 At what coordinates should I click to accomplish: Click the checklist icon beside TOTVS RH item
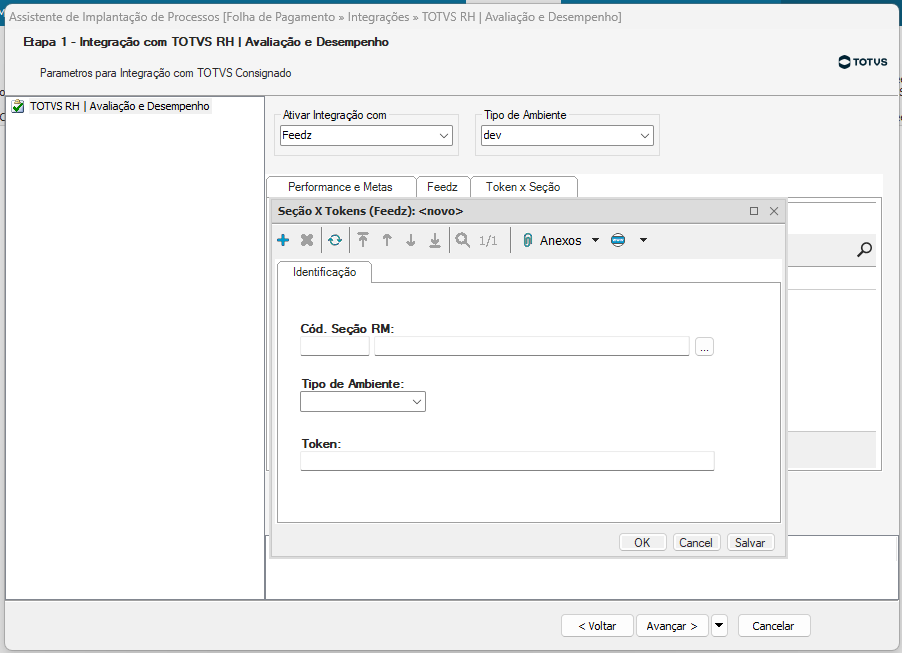18,106
